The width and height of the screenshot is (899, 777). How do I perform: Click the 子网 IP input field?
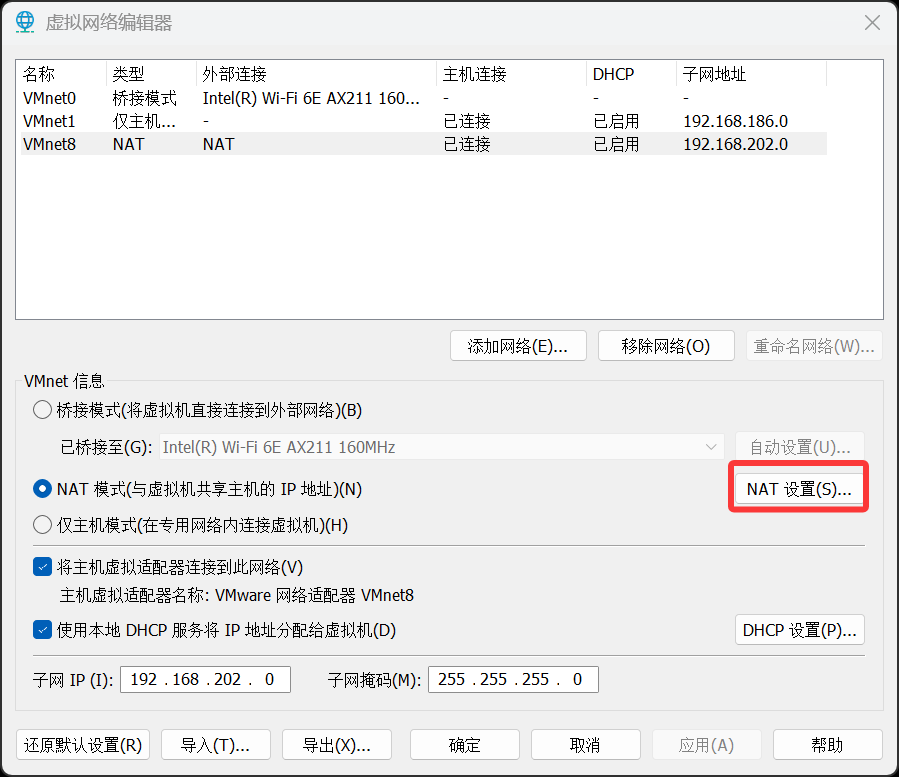(205, 680)
